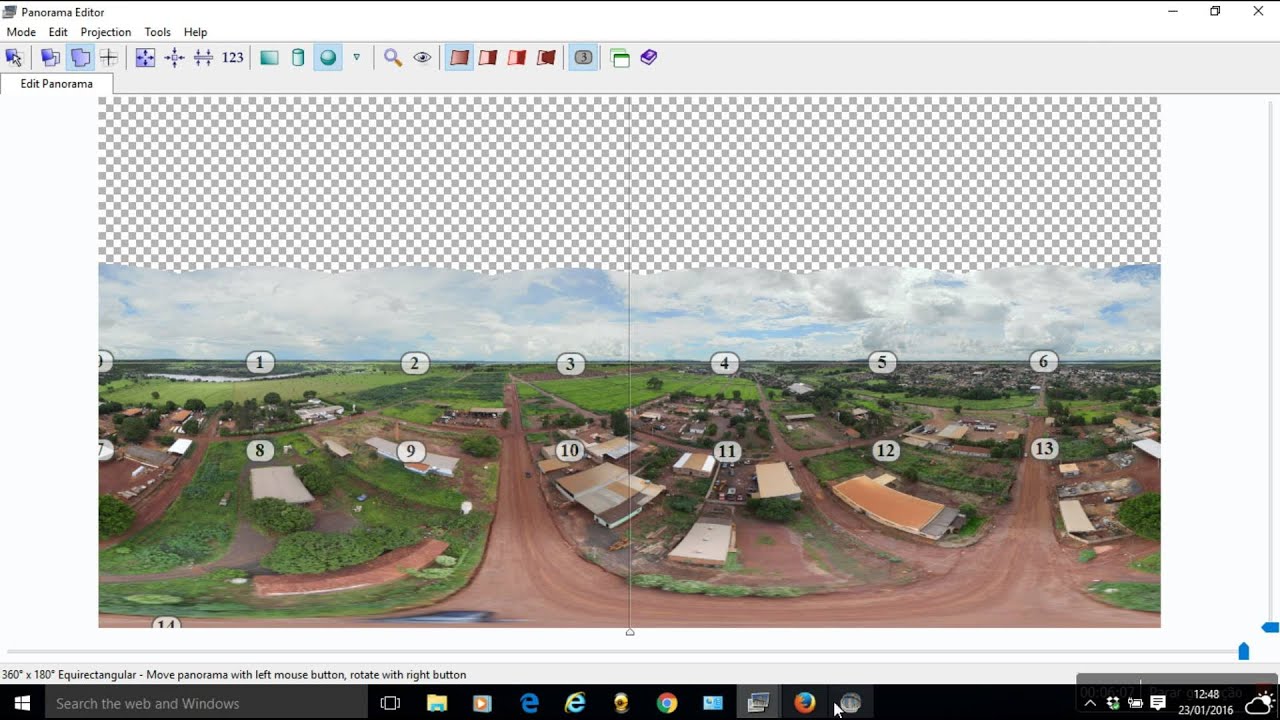Screen dimensions: 1280x720
Task: Click the Straighten horizon icon
Action: tap(203, 58)
